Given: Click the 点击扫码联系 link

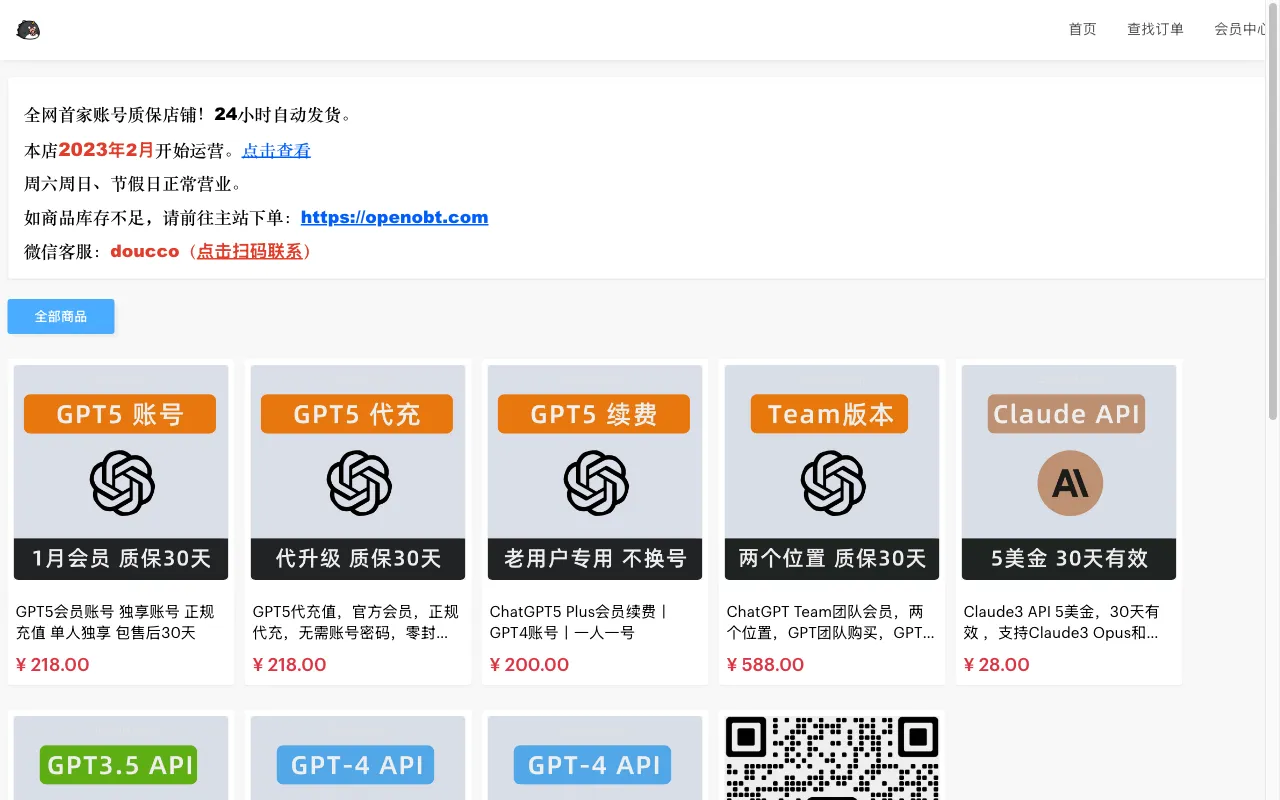Looking at the screenshot, I should click(249, 251).
